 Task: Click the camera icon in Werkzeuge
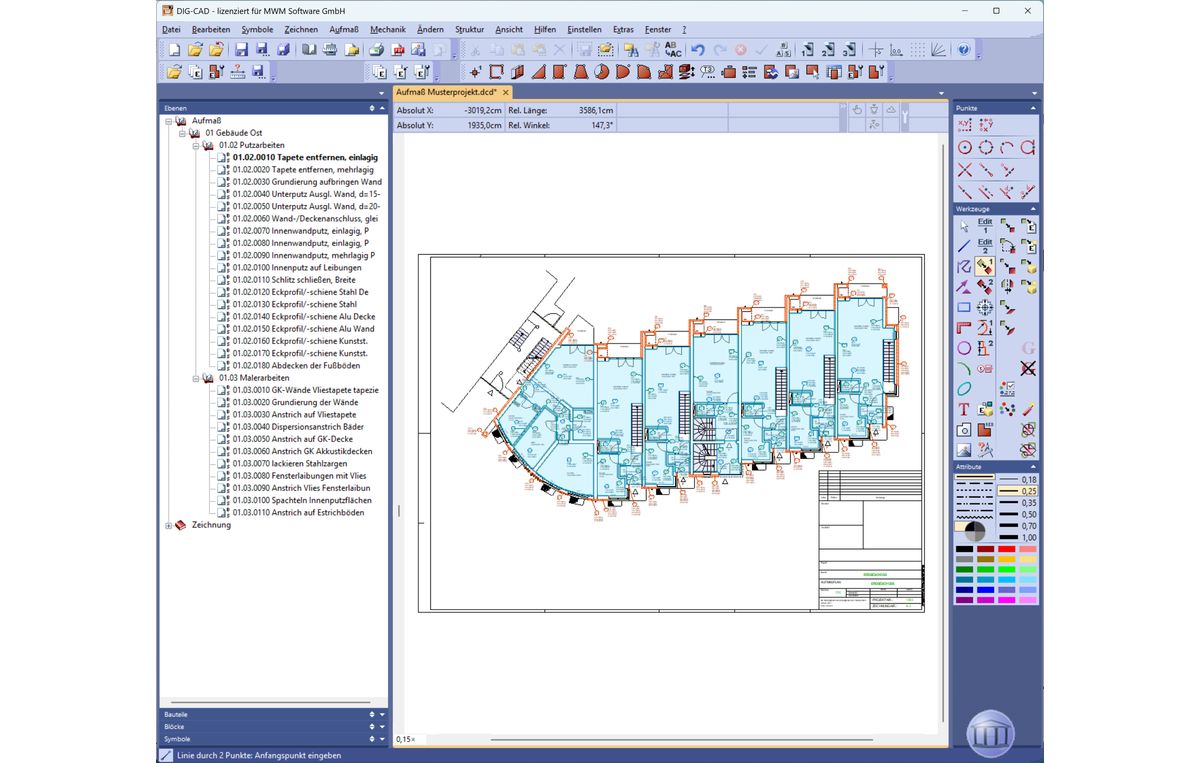964,430
